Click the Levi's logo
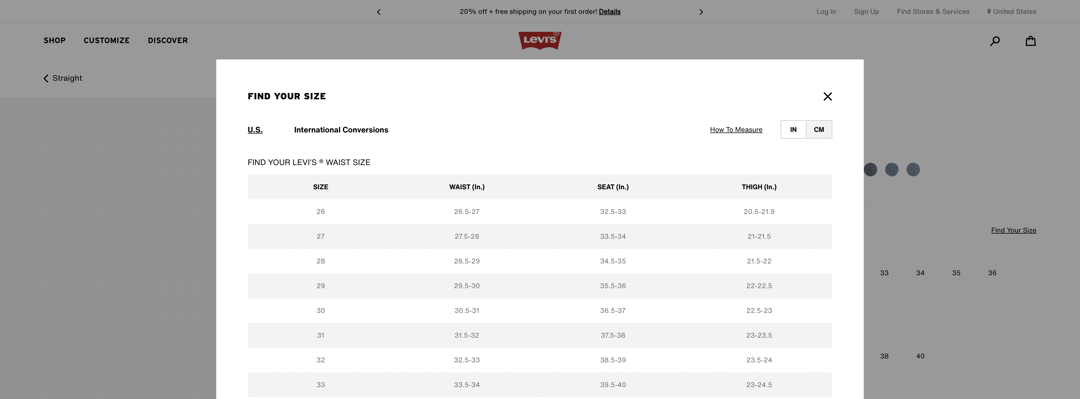The height and width of the screenshot is (399, 1080). pyautogui.click(x=540, y=41)
